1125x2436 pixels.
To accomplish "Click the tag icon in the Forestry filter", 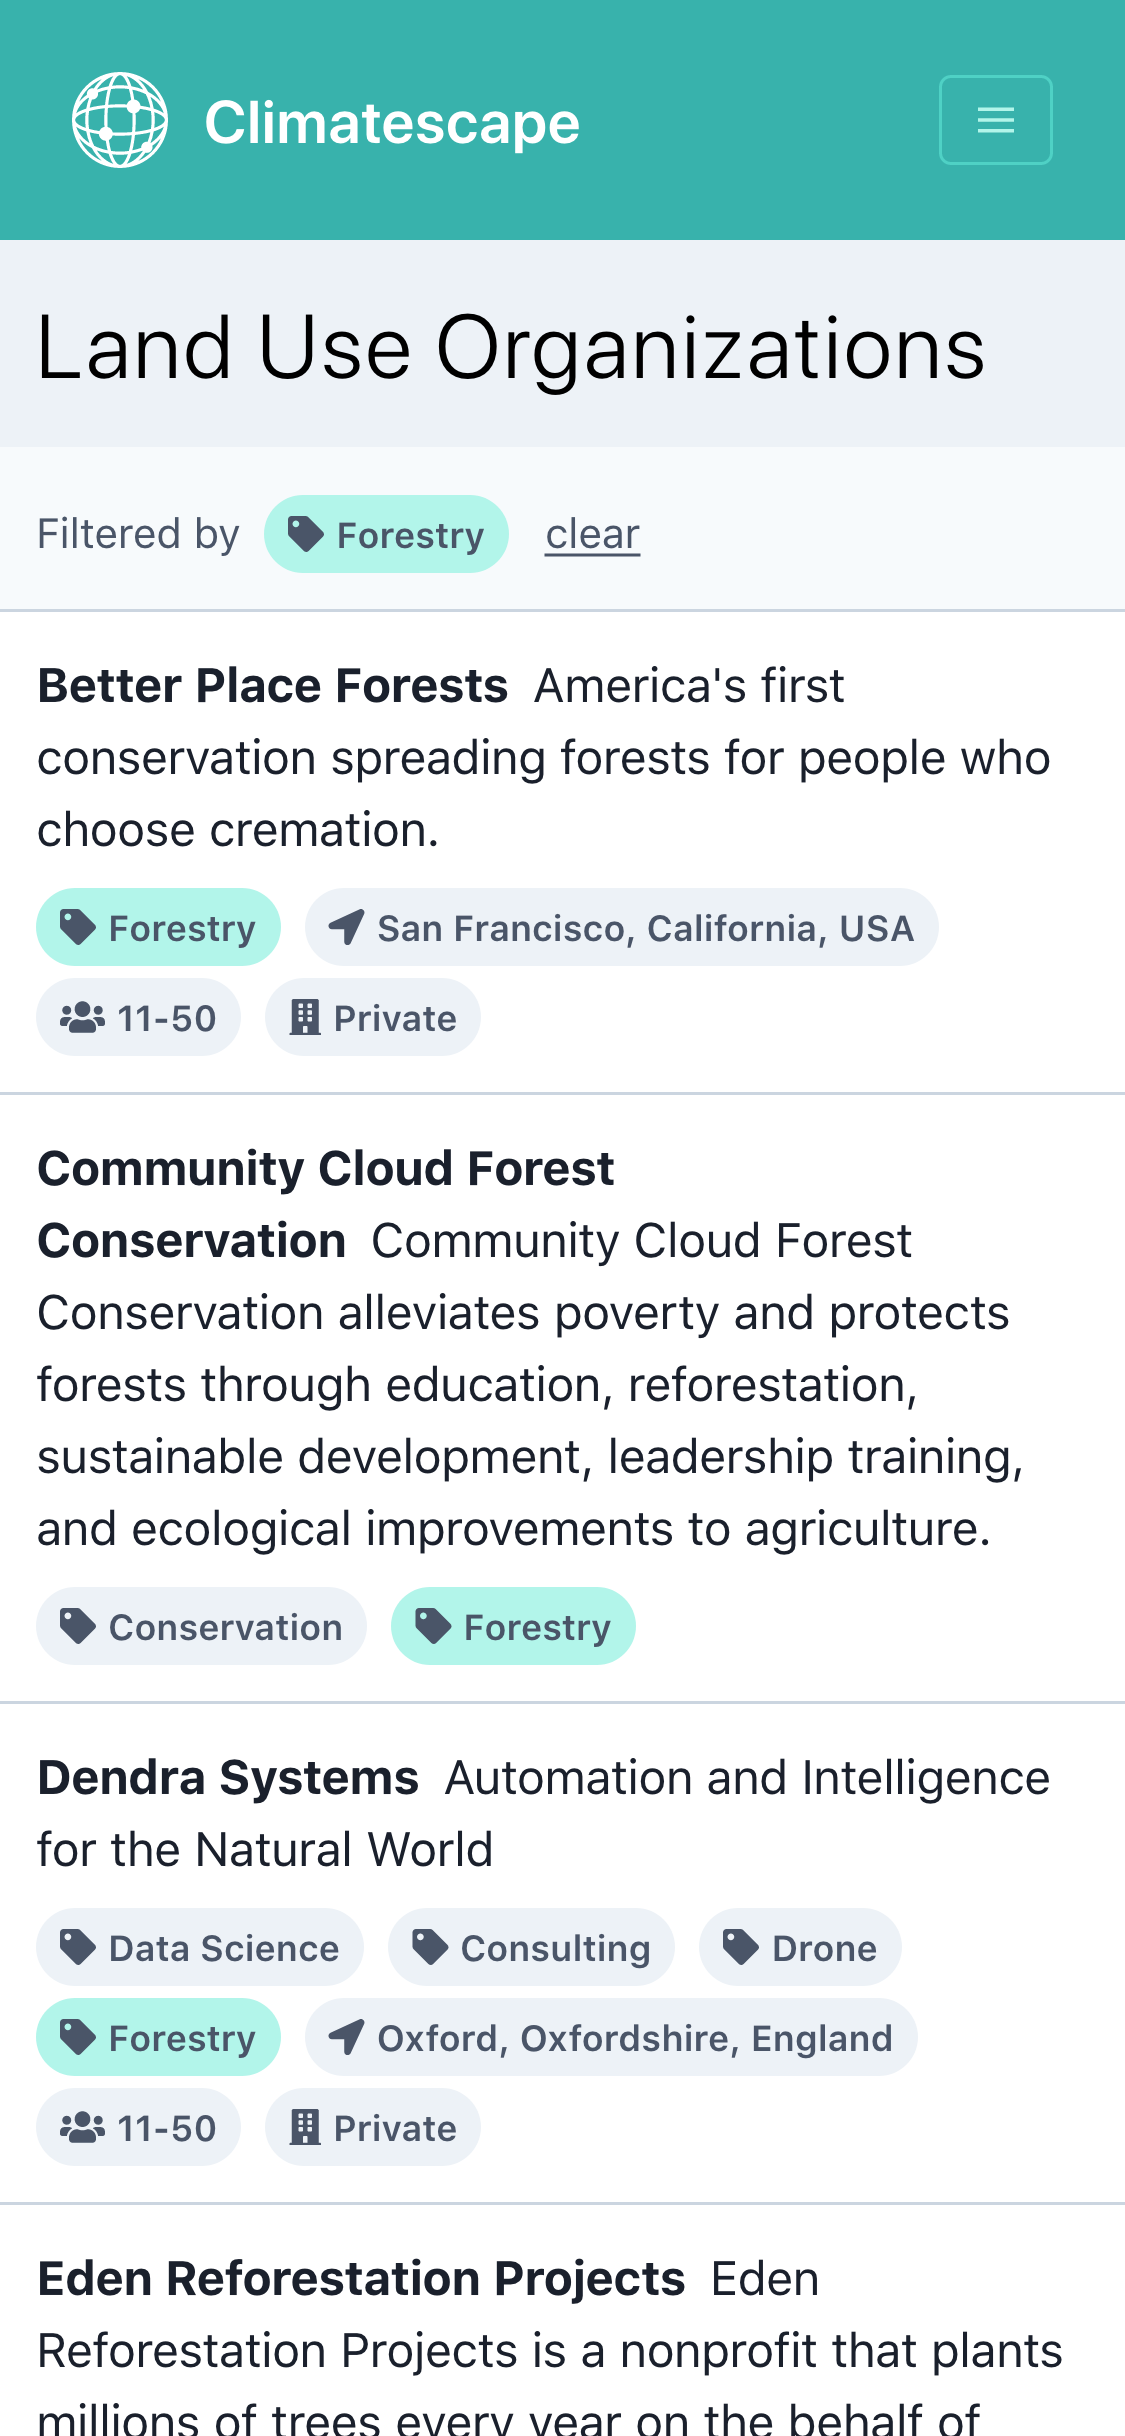I will click(x=305, y=533).
